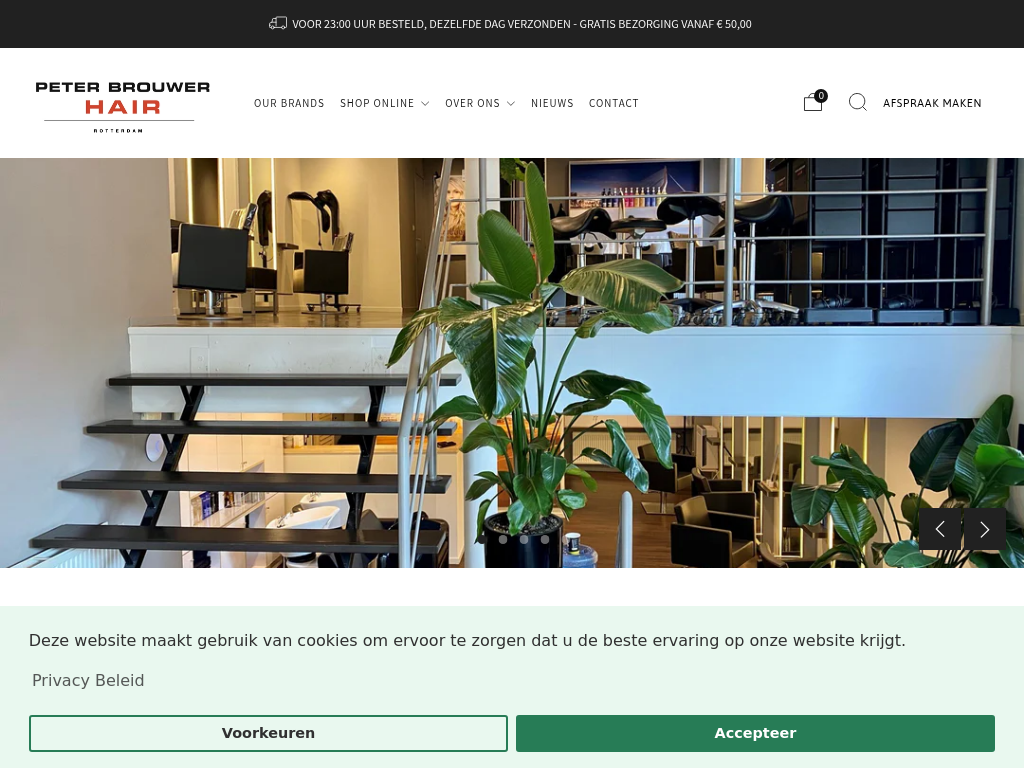This screenshot has height=768, width=1024.
Task: Click the delivery truck icon in top banner
Action: pos(278,24)
